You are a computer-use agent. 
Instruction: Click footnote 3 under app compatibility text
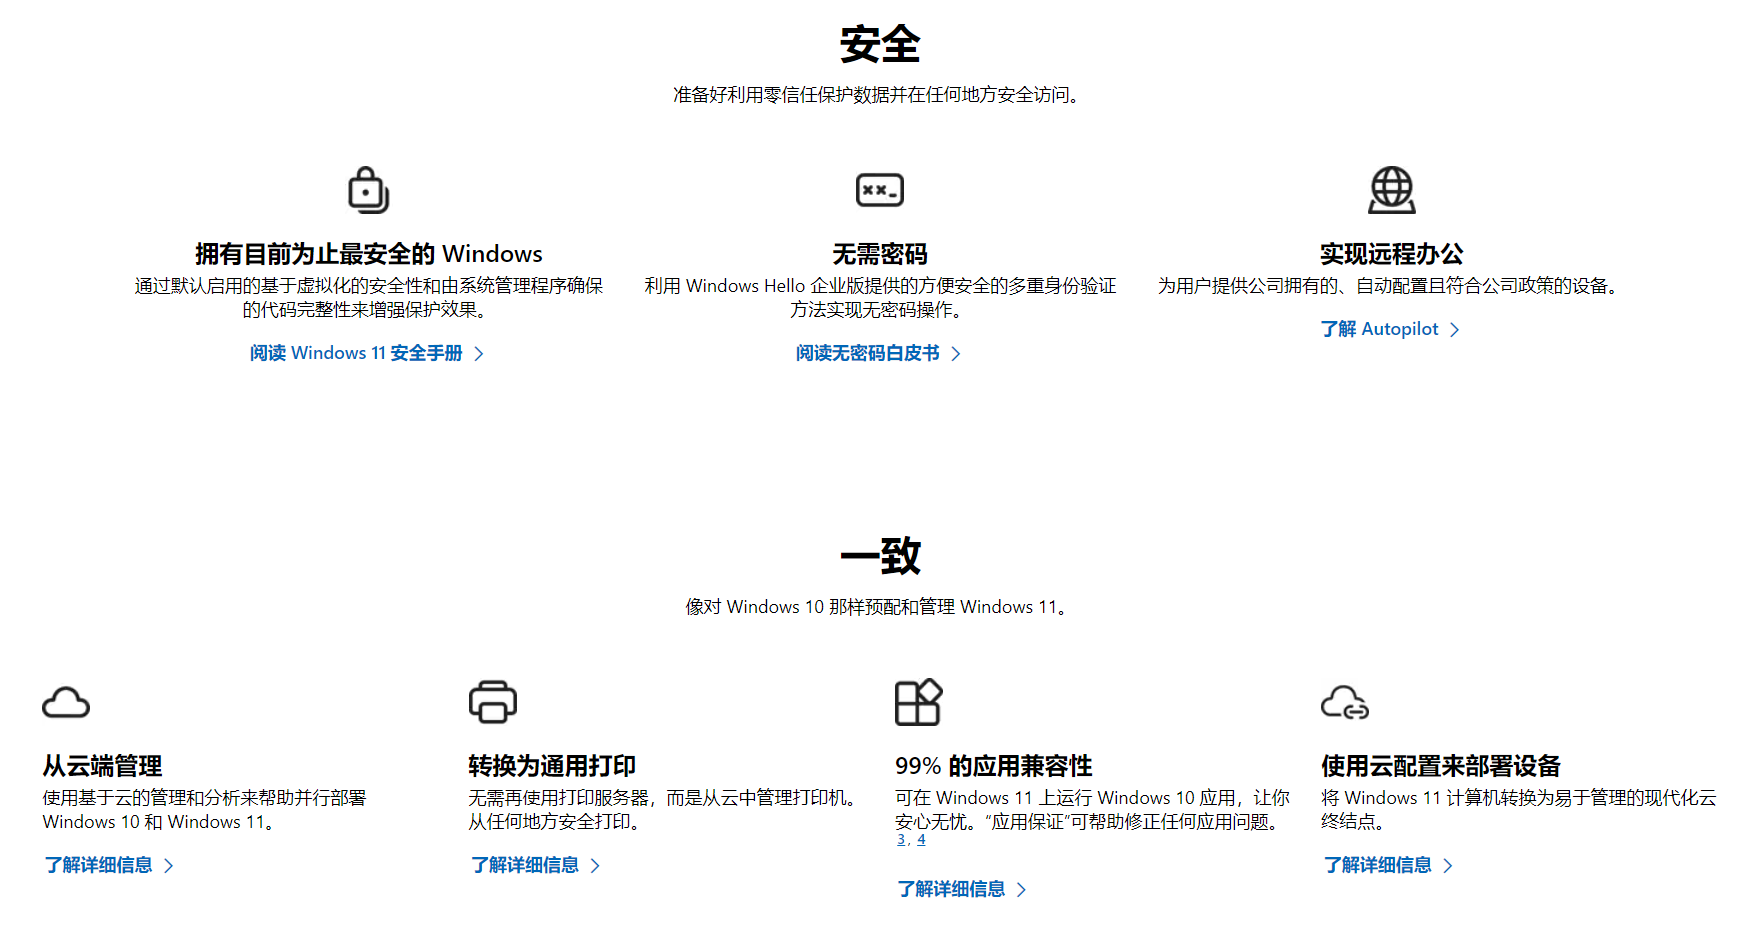[x=901, y=840]
